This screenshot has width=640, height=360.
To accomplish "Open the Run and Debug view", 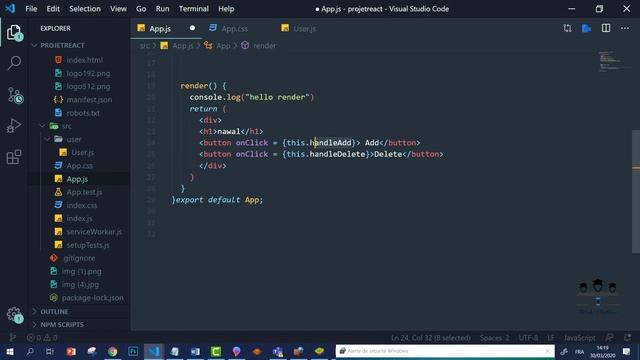I will tap(14, 126).
